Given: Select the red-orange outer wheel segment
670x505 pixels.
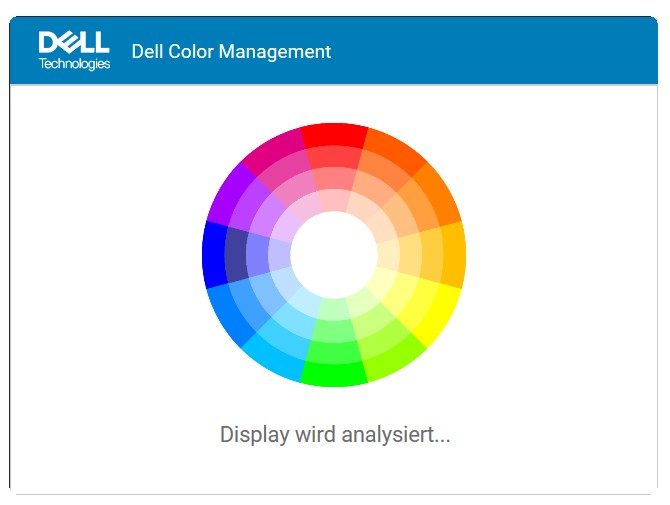Looking at the screenshot, I should [395, 150].
